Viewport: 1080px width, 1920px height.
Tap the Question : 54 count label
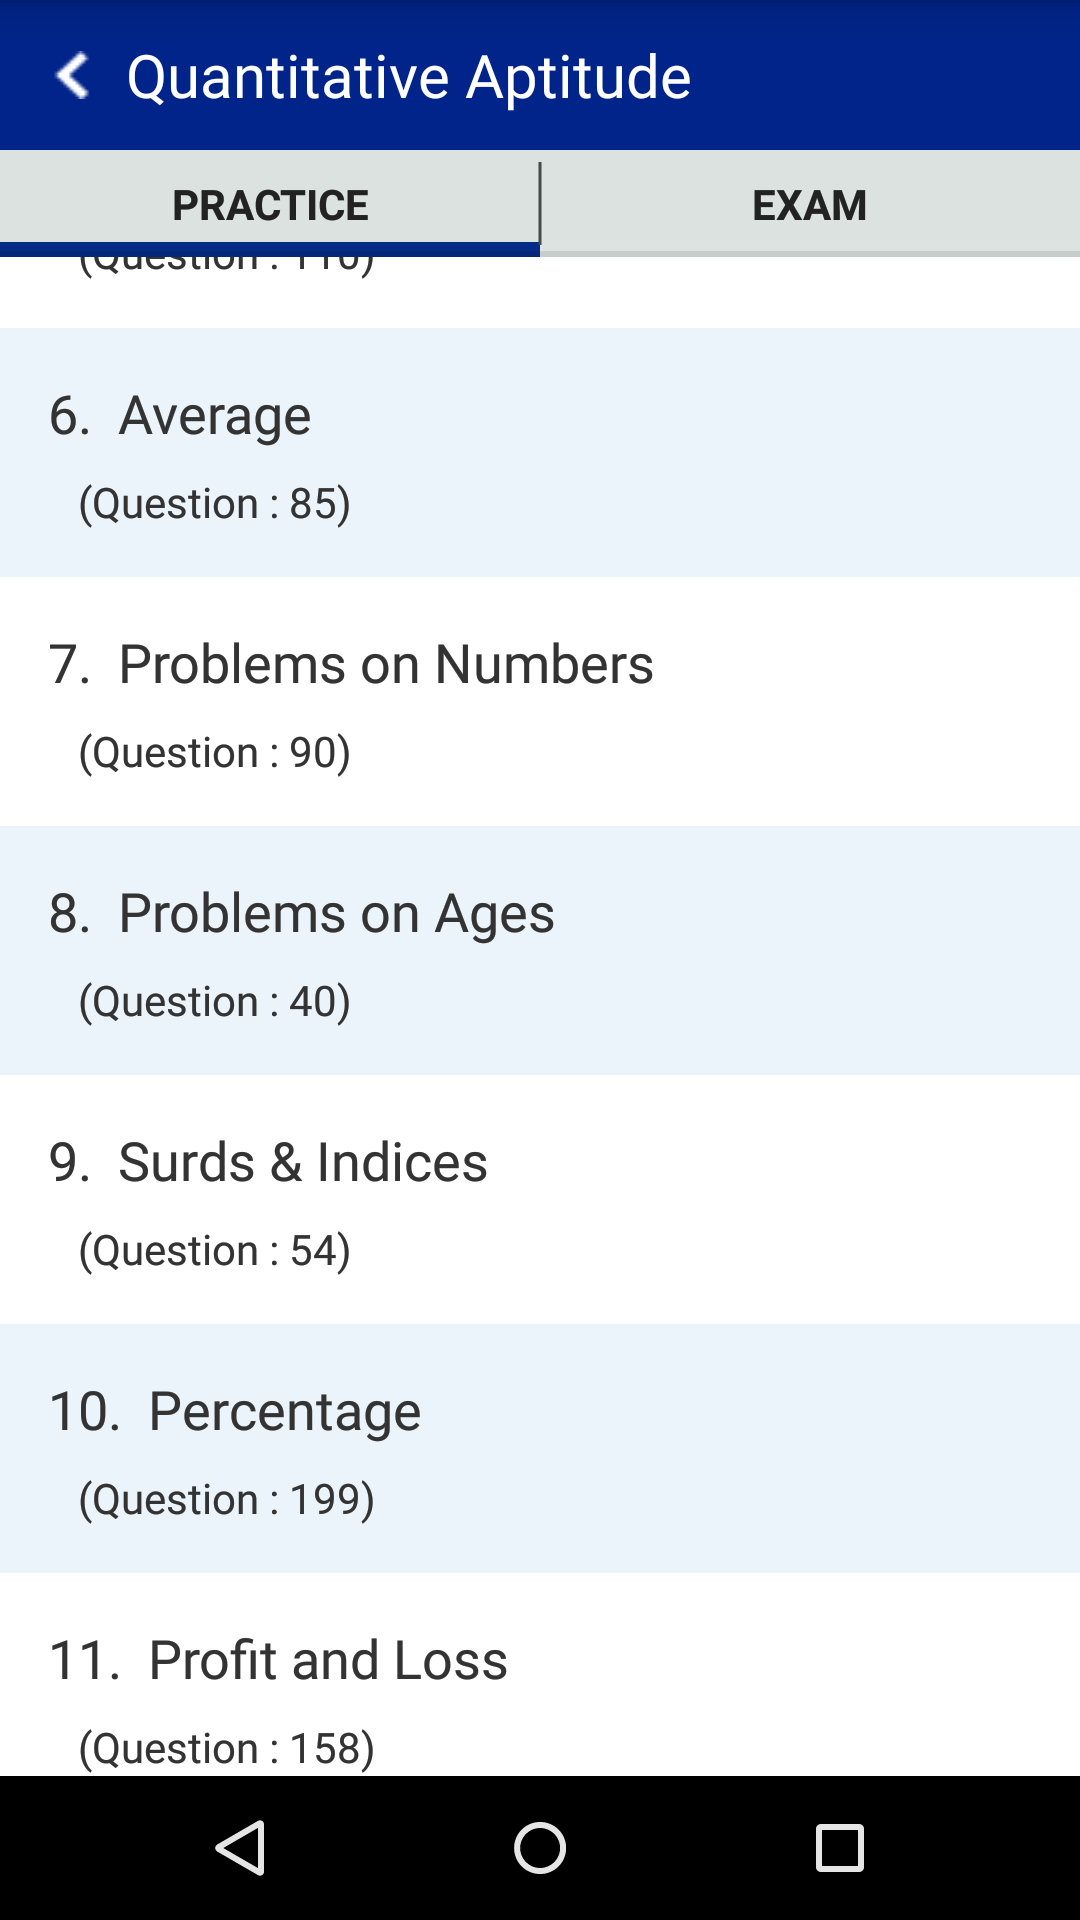click(215, 1250)
